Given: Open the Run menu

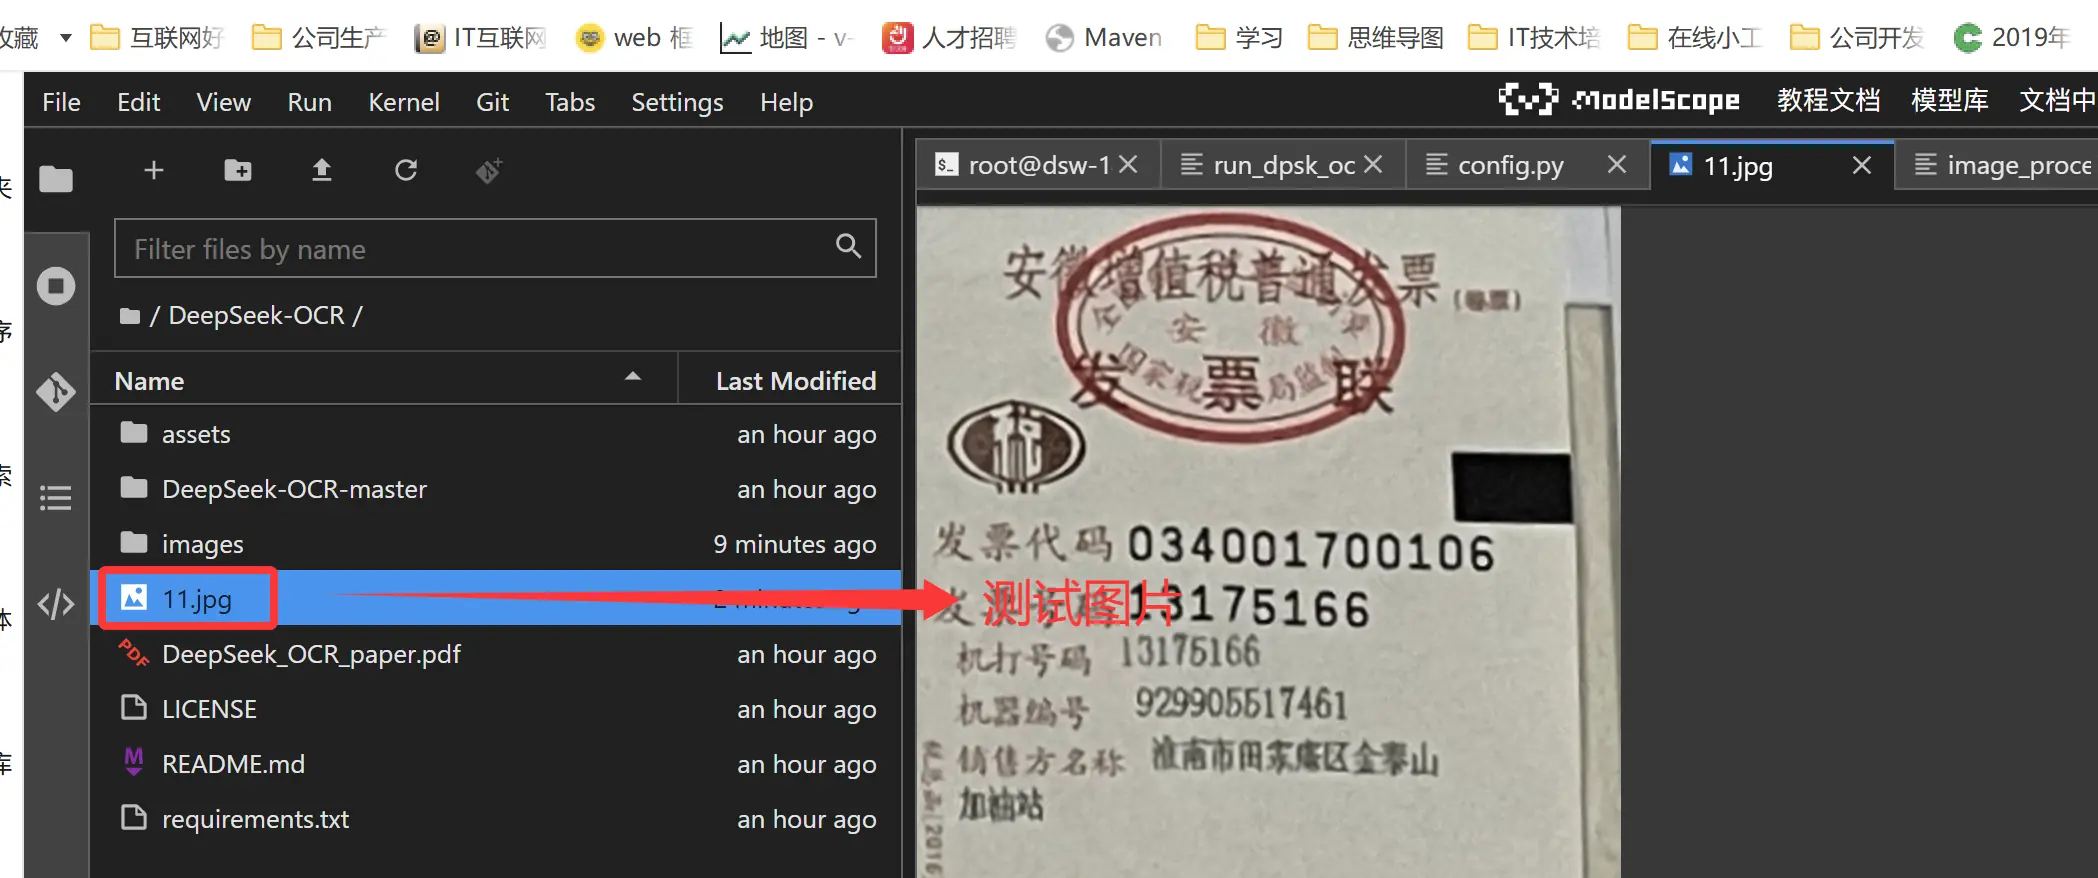Looking at the screenshot, I should tap(309, 102).
